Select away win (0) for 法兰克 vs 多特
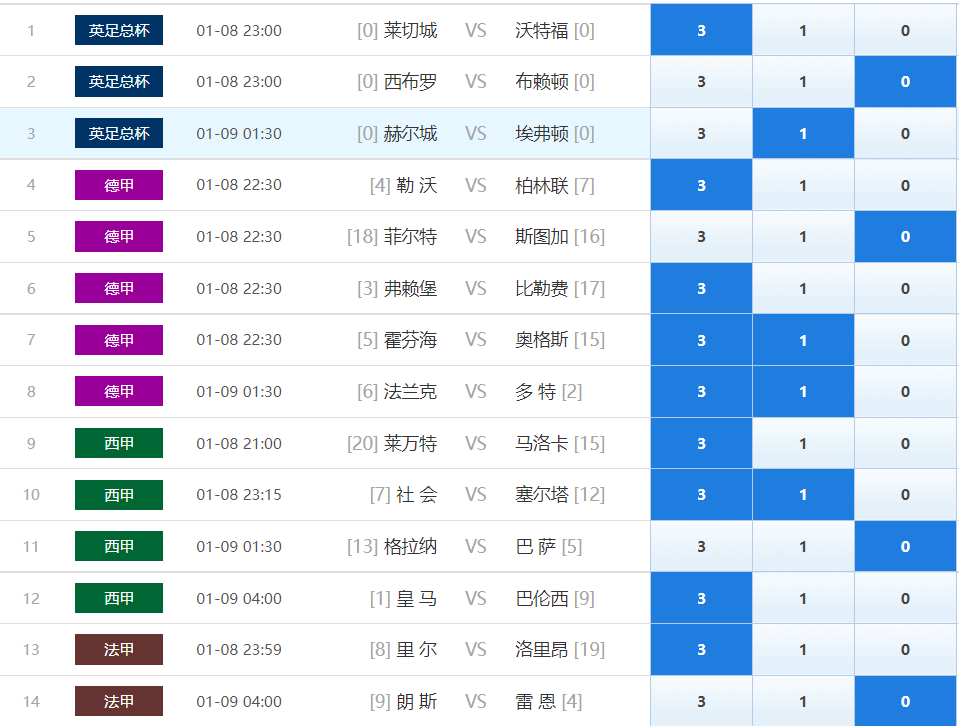Image resolution: width=959 pixels, height=726 pixels. 905,391
